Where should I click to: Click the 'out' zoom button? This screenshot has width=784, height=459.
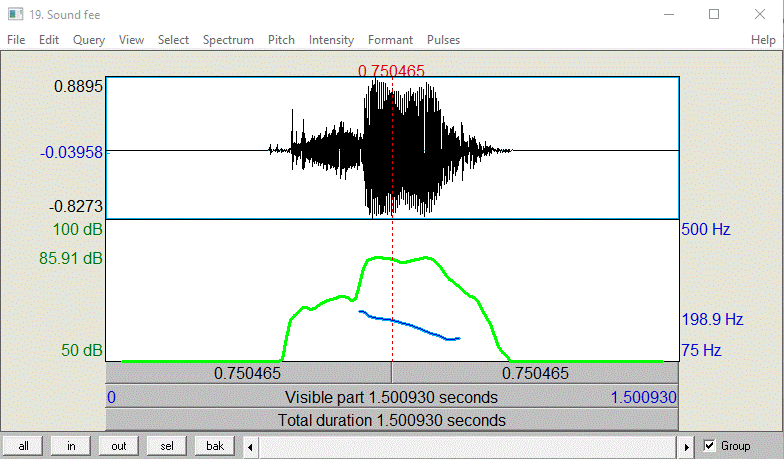point(119,446)
